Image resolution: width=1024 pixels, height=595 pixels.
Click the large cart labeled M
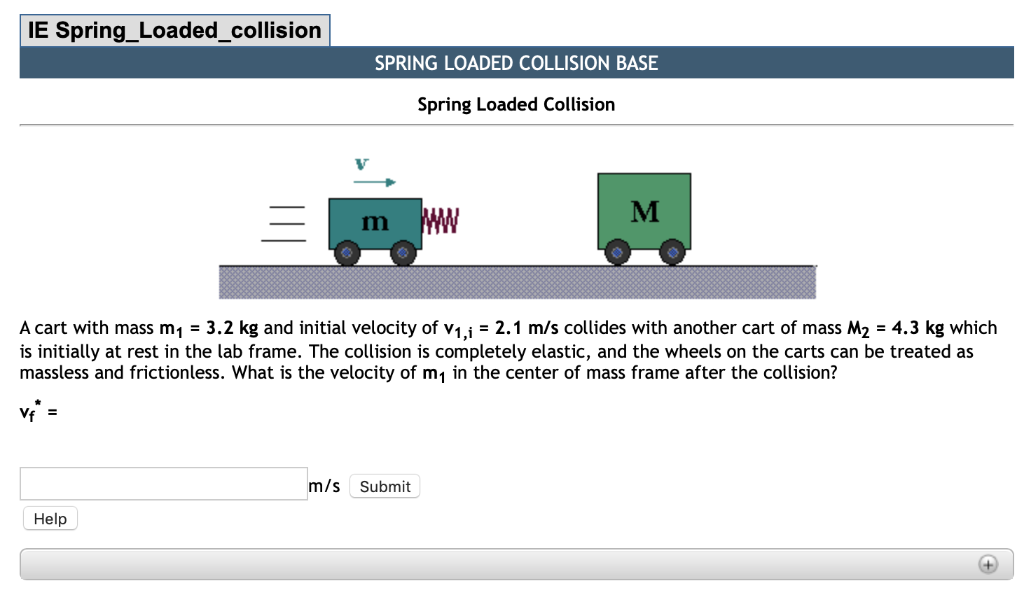coord(644,211)
